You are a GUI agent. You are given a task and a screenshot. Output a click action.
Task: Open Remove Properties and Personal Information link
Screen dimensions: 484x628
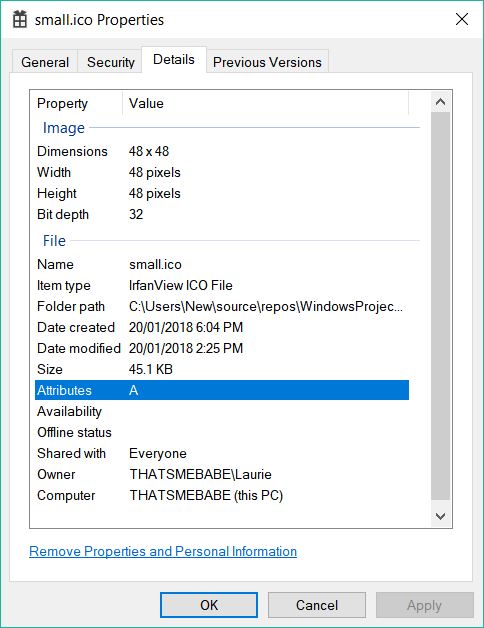point(163,551)
